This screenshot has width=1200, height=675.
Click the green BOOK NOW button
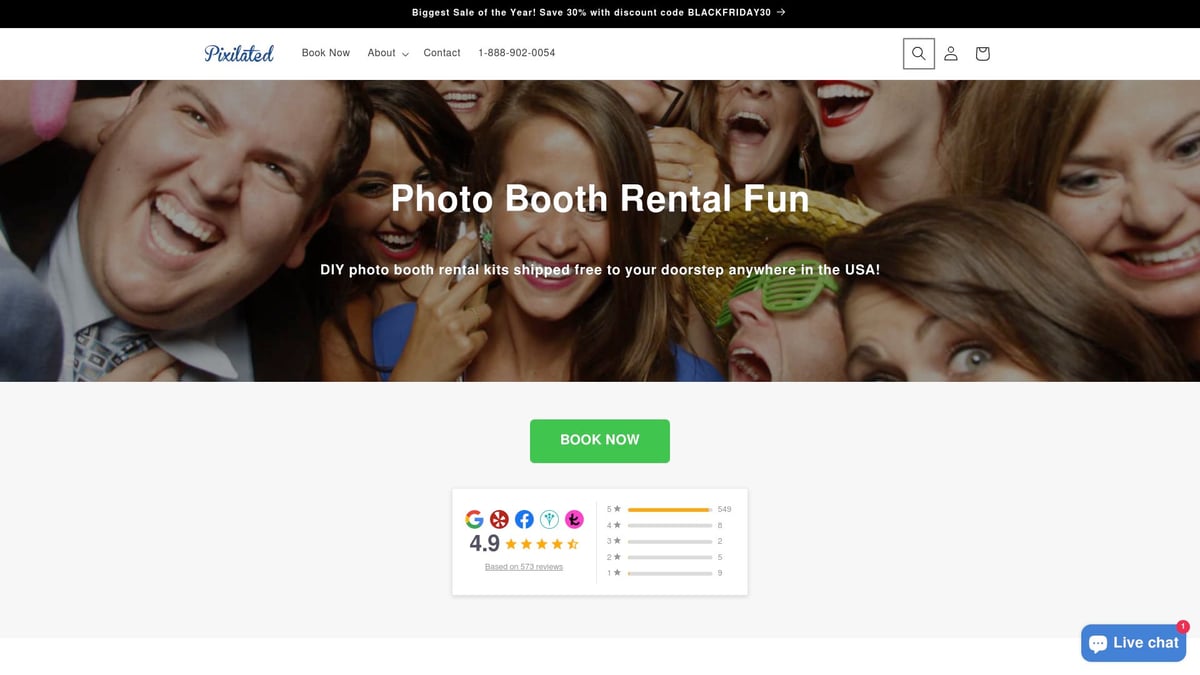(600, 440)
